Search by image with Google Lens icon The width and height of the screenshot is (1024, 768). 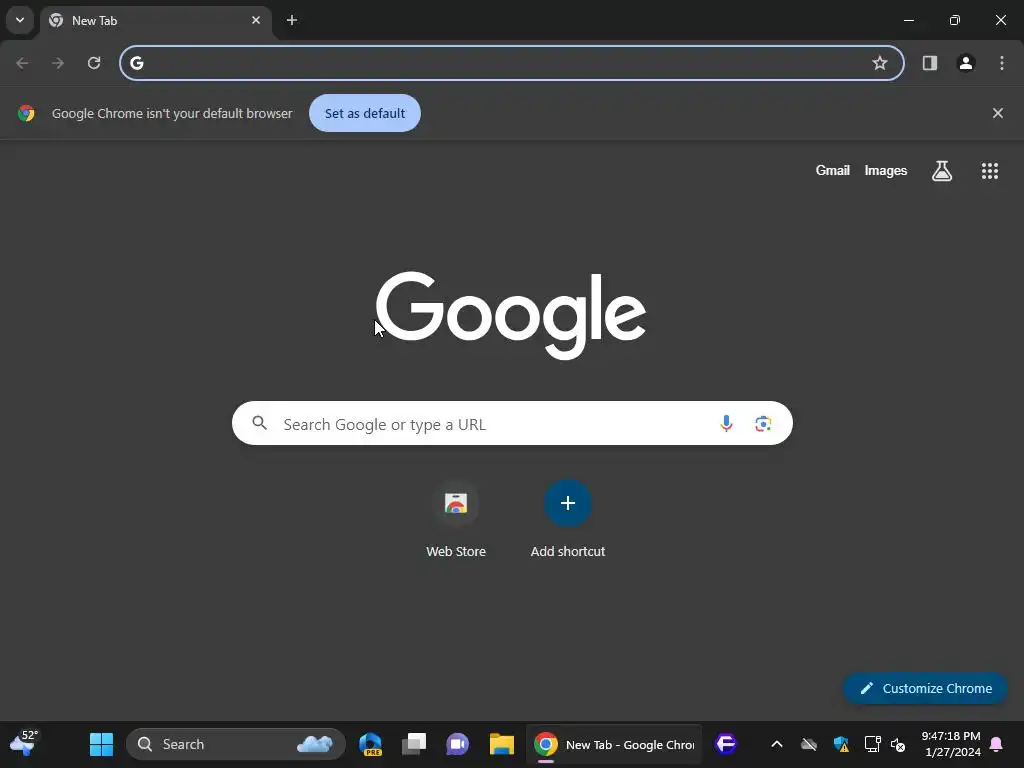pyautogui.click(x=763, y=423)
